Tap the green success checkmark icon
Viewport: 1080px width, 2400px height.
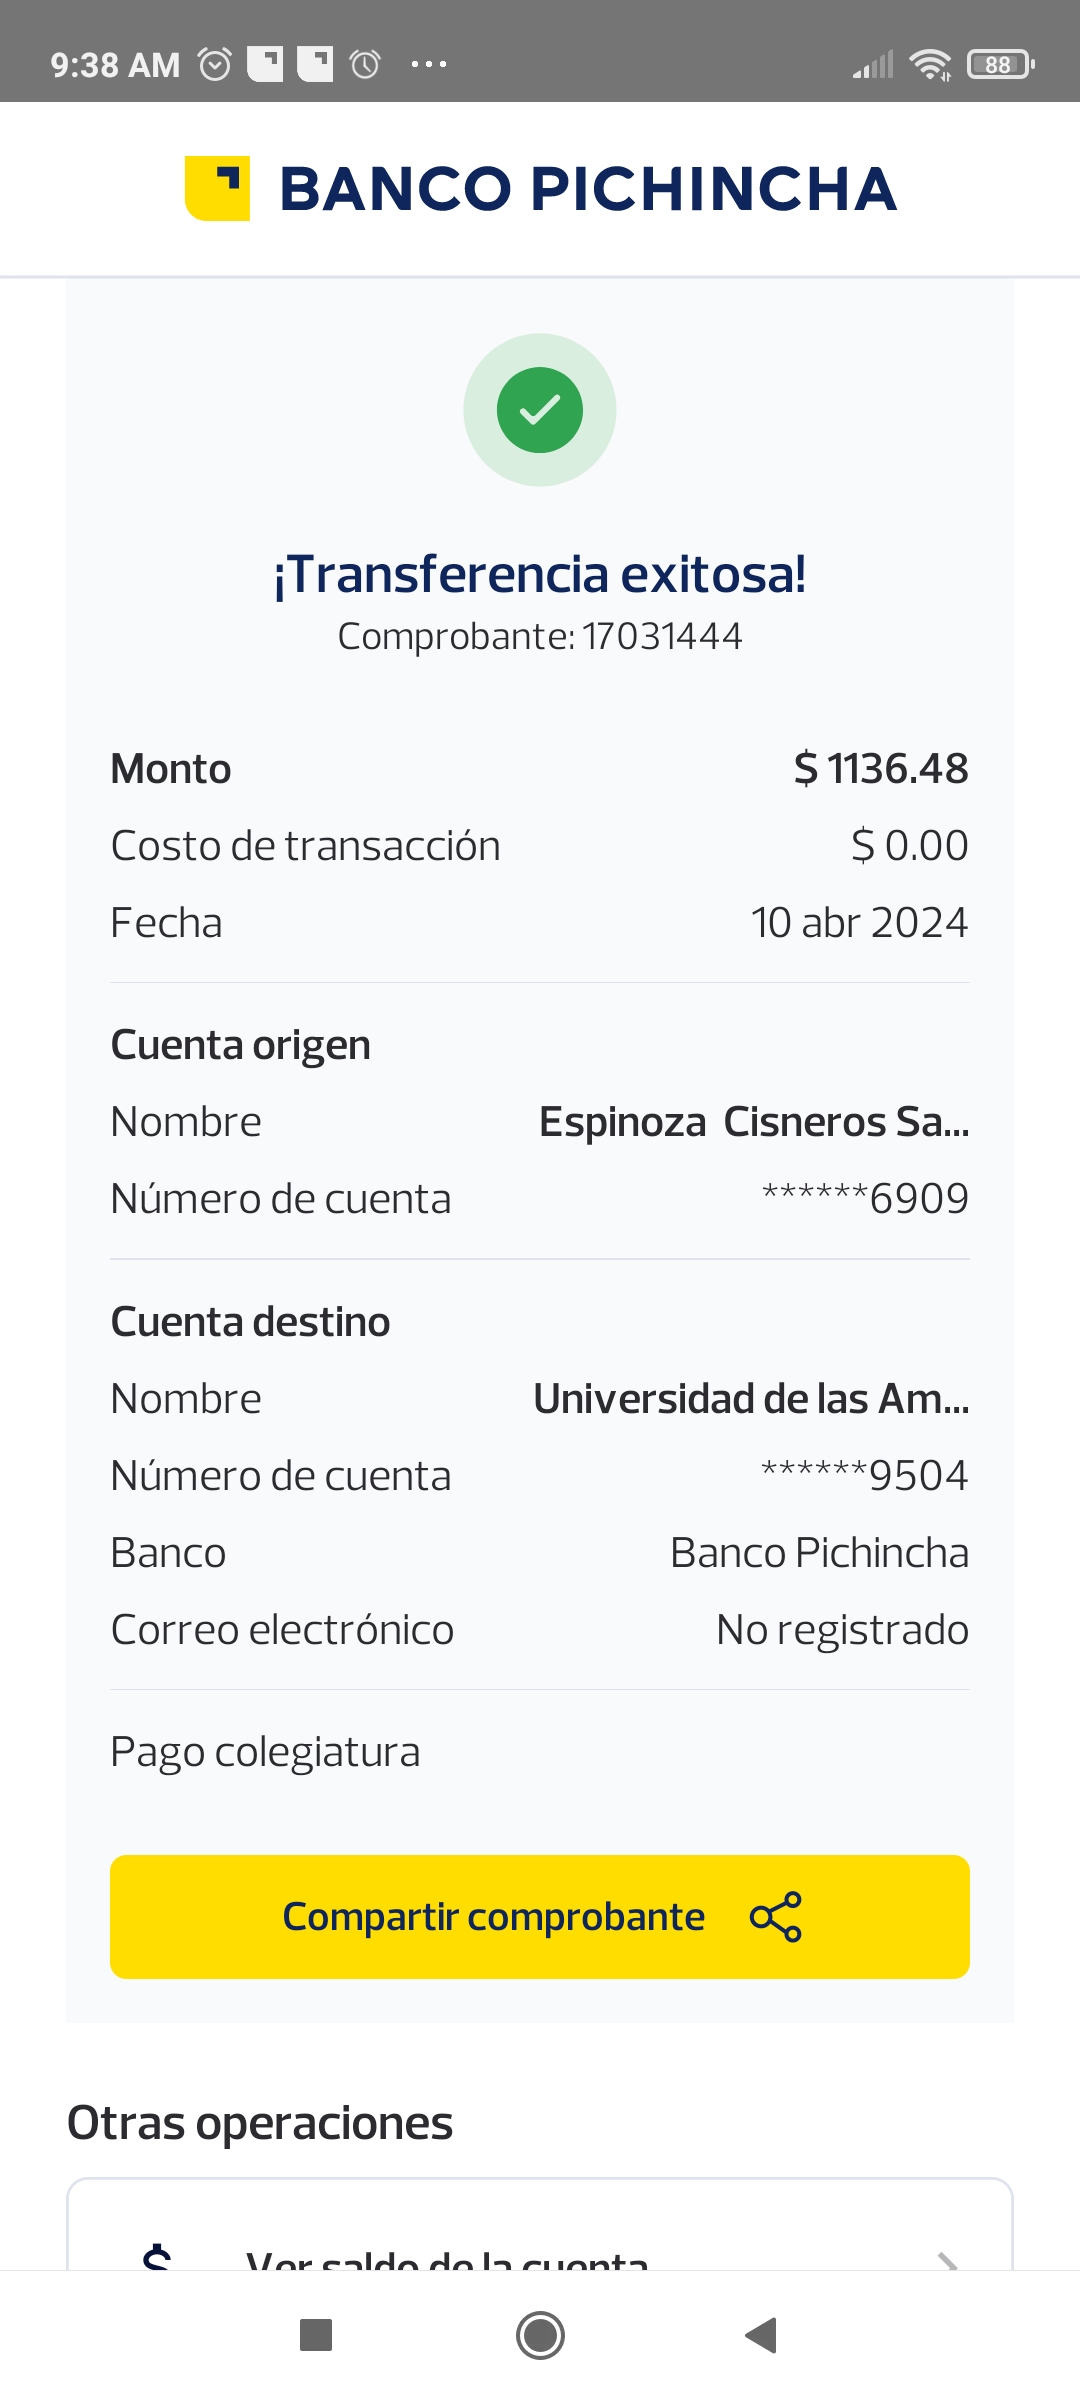[540, 410]
